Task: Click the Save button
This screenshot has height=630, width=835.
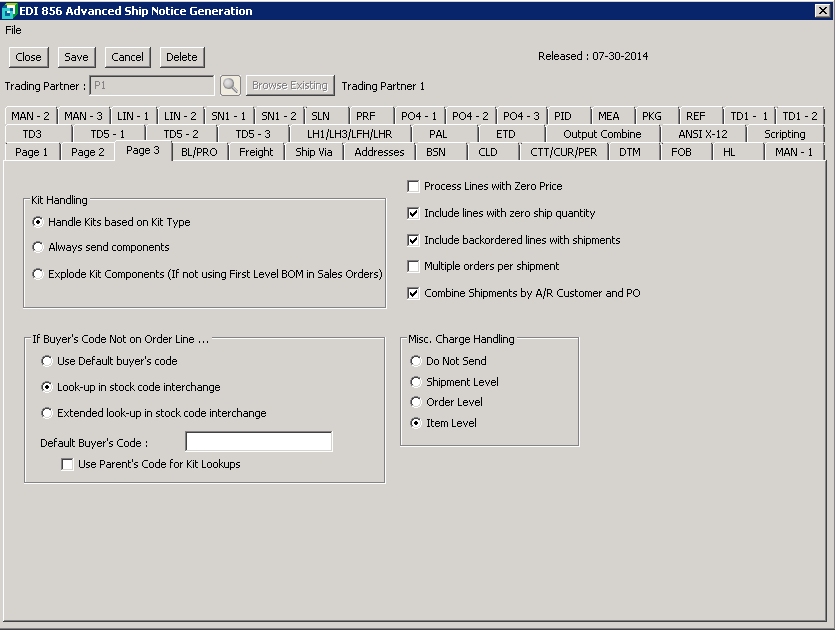Action: [x=76, y=57]
